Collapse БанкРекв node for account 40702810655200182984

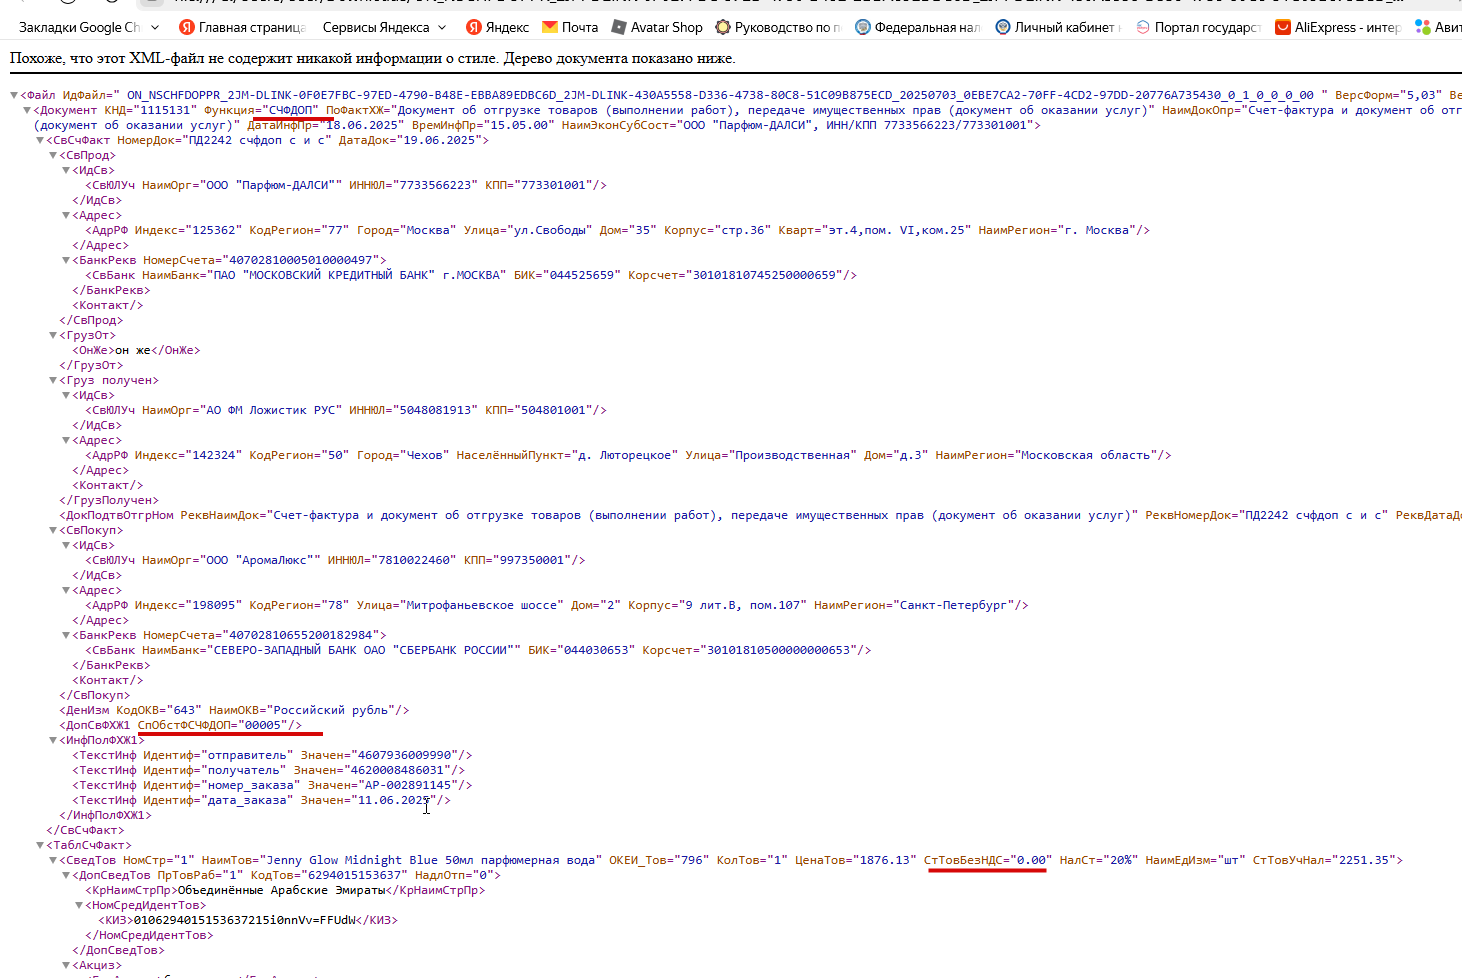67,636
